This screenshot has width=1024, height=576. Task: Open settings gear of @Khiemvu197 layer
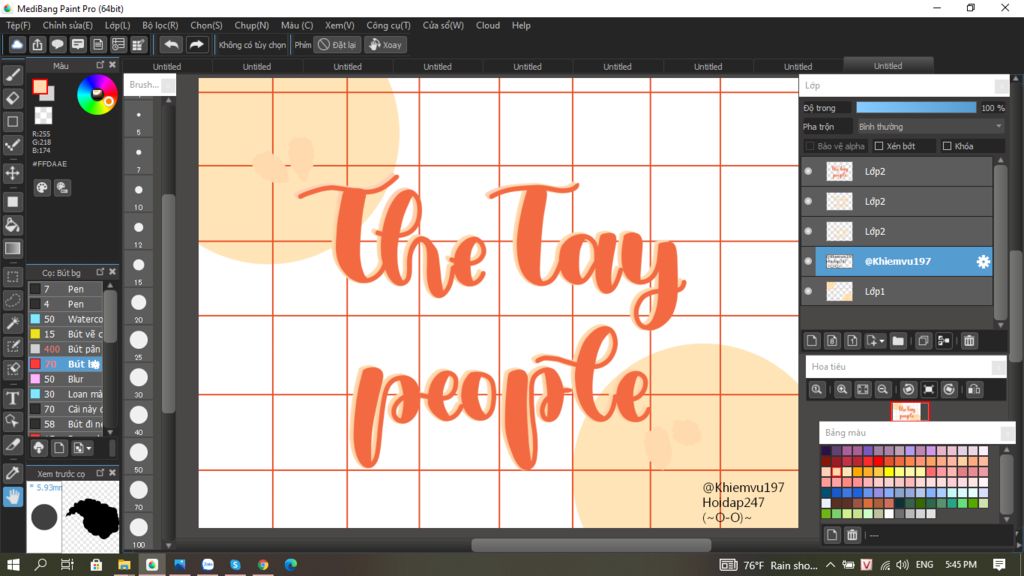pos(983,261)
